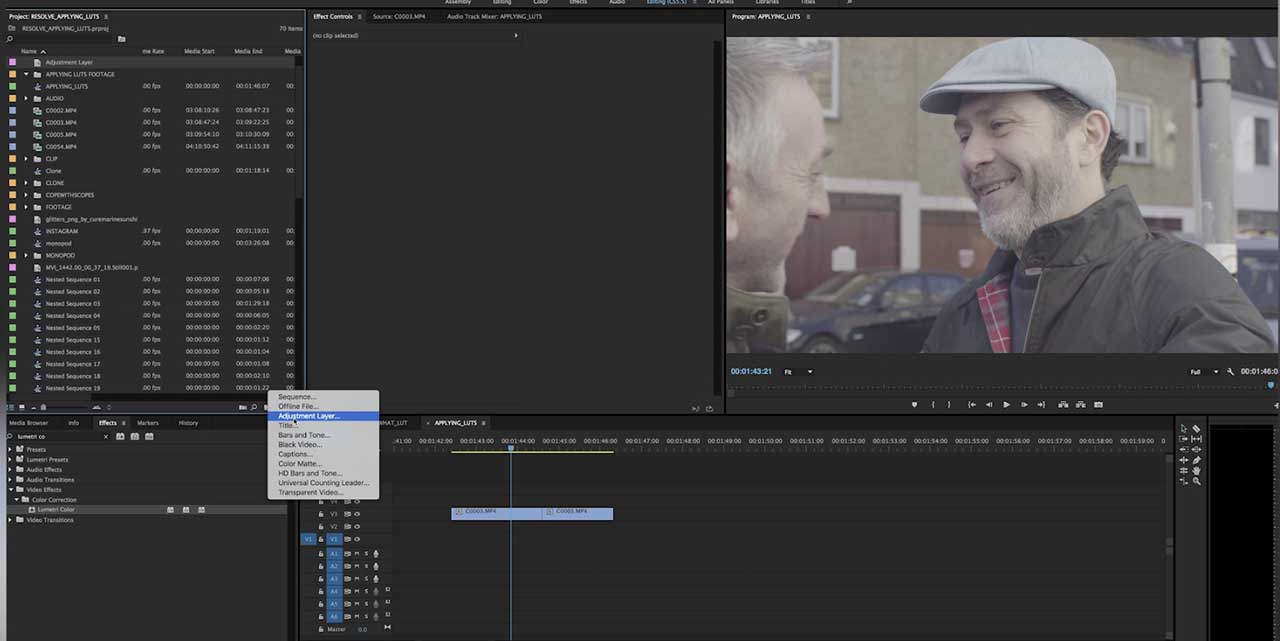Toggle V1 track output eye
Screen dimensions: 1280x641
click(357, 539)
